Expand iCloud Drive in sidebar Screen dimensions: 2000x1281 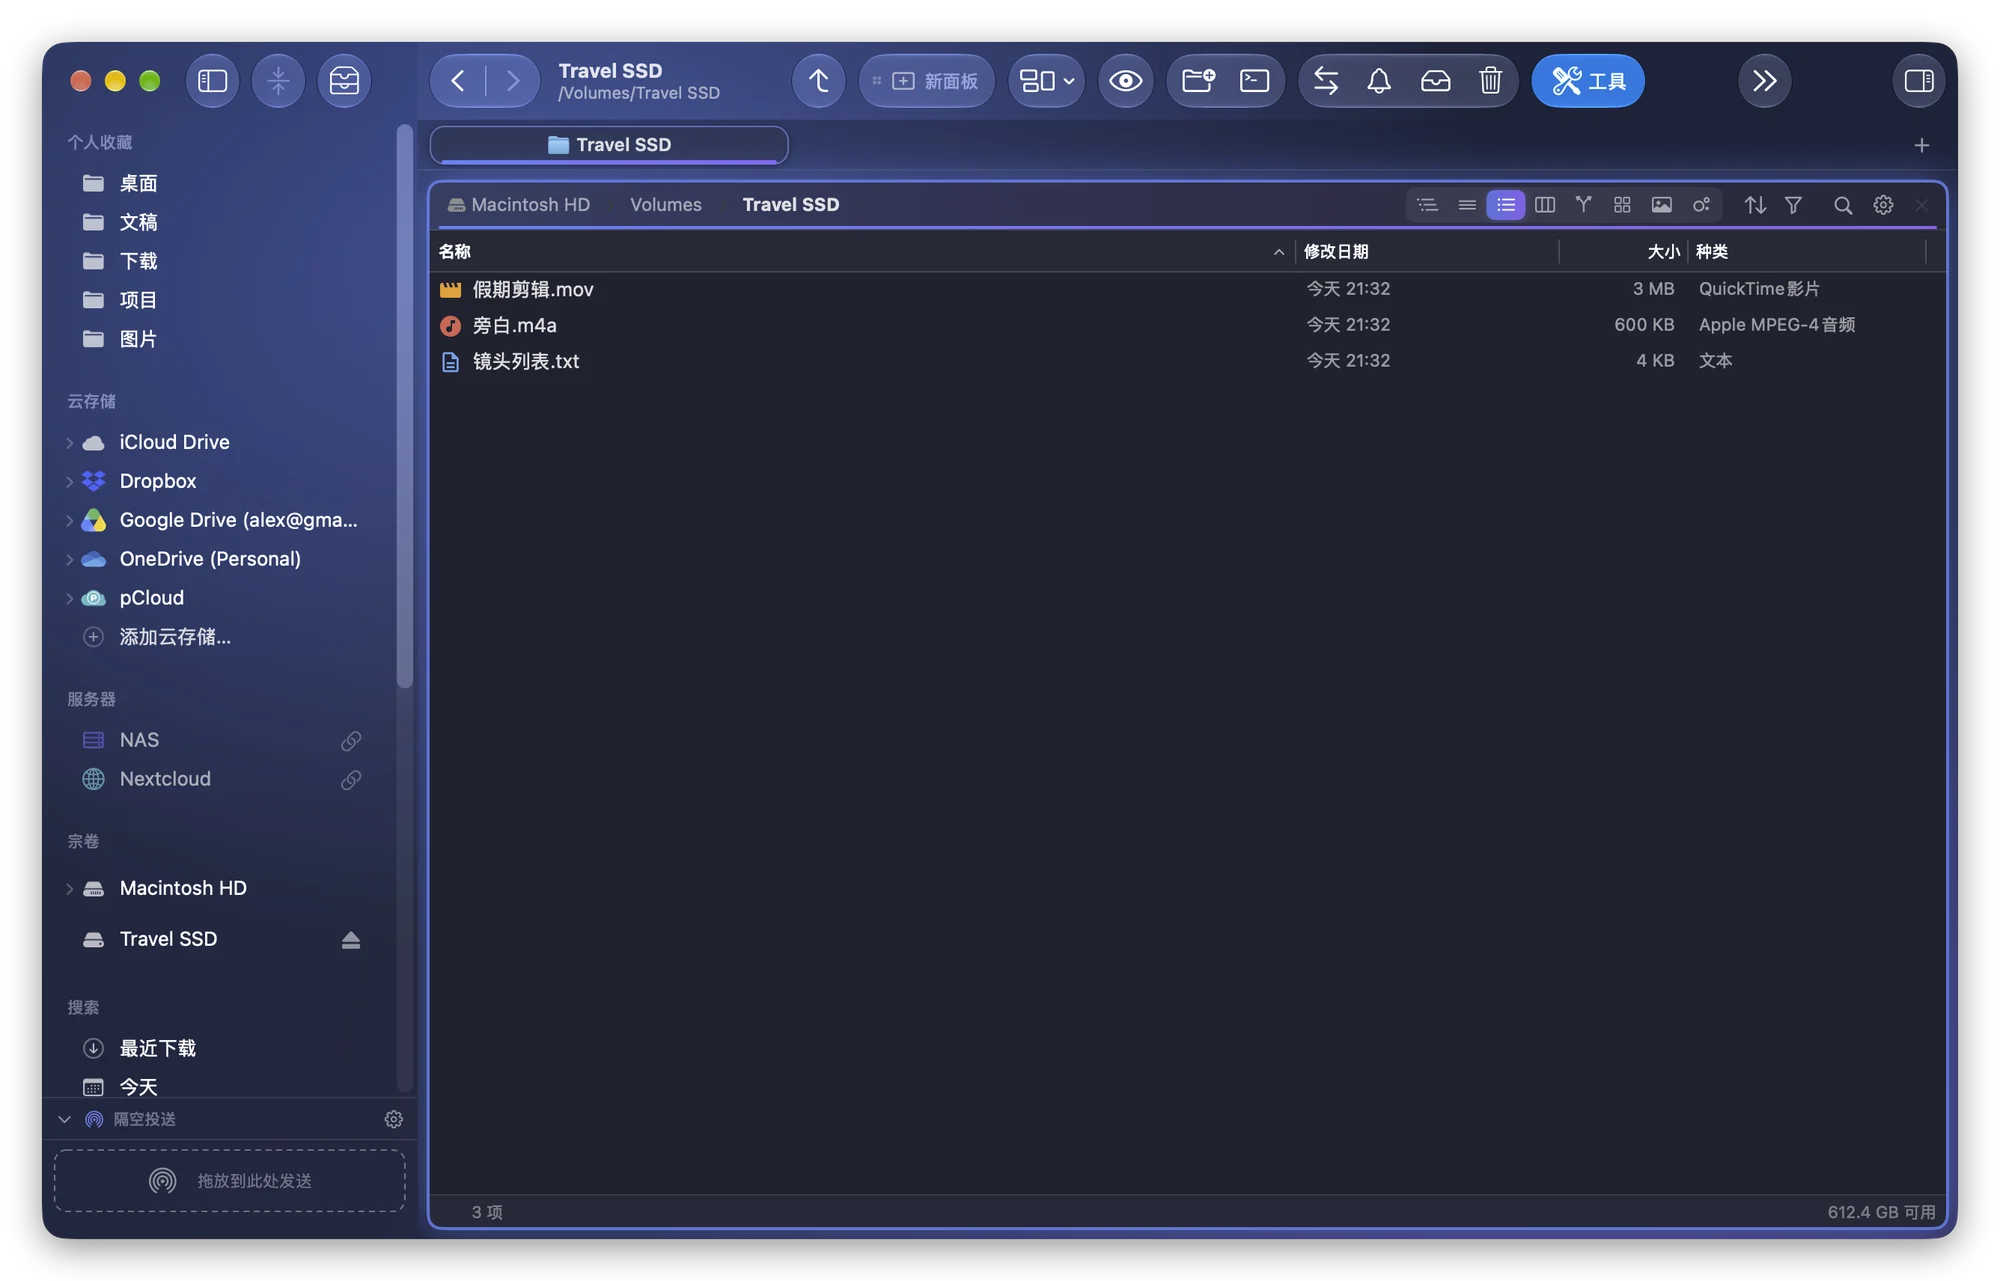pos(69,442)
